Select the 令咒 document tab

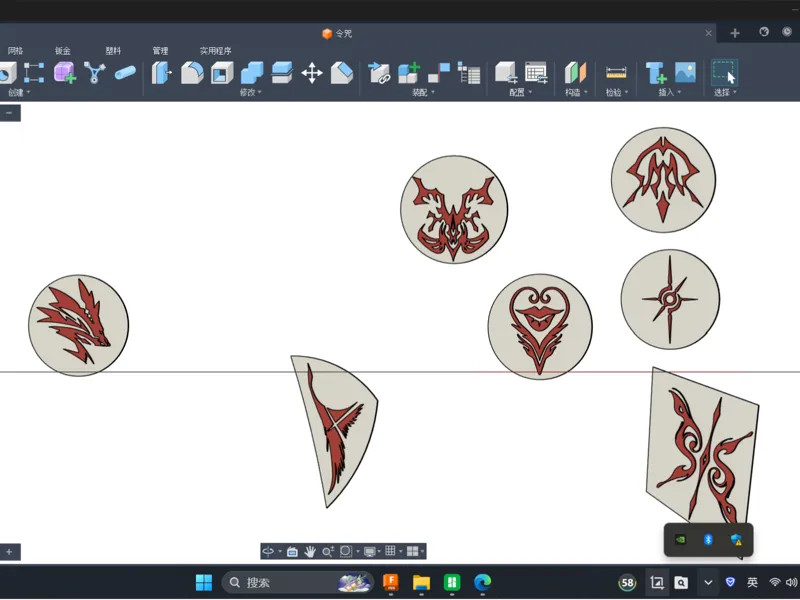coord(337,34)
